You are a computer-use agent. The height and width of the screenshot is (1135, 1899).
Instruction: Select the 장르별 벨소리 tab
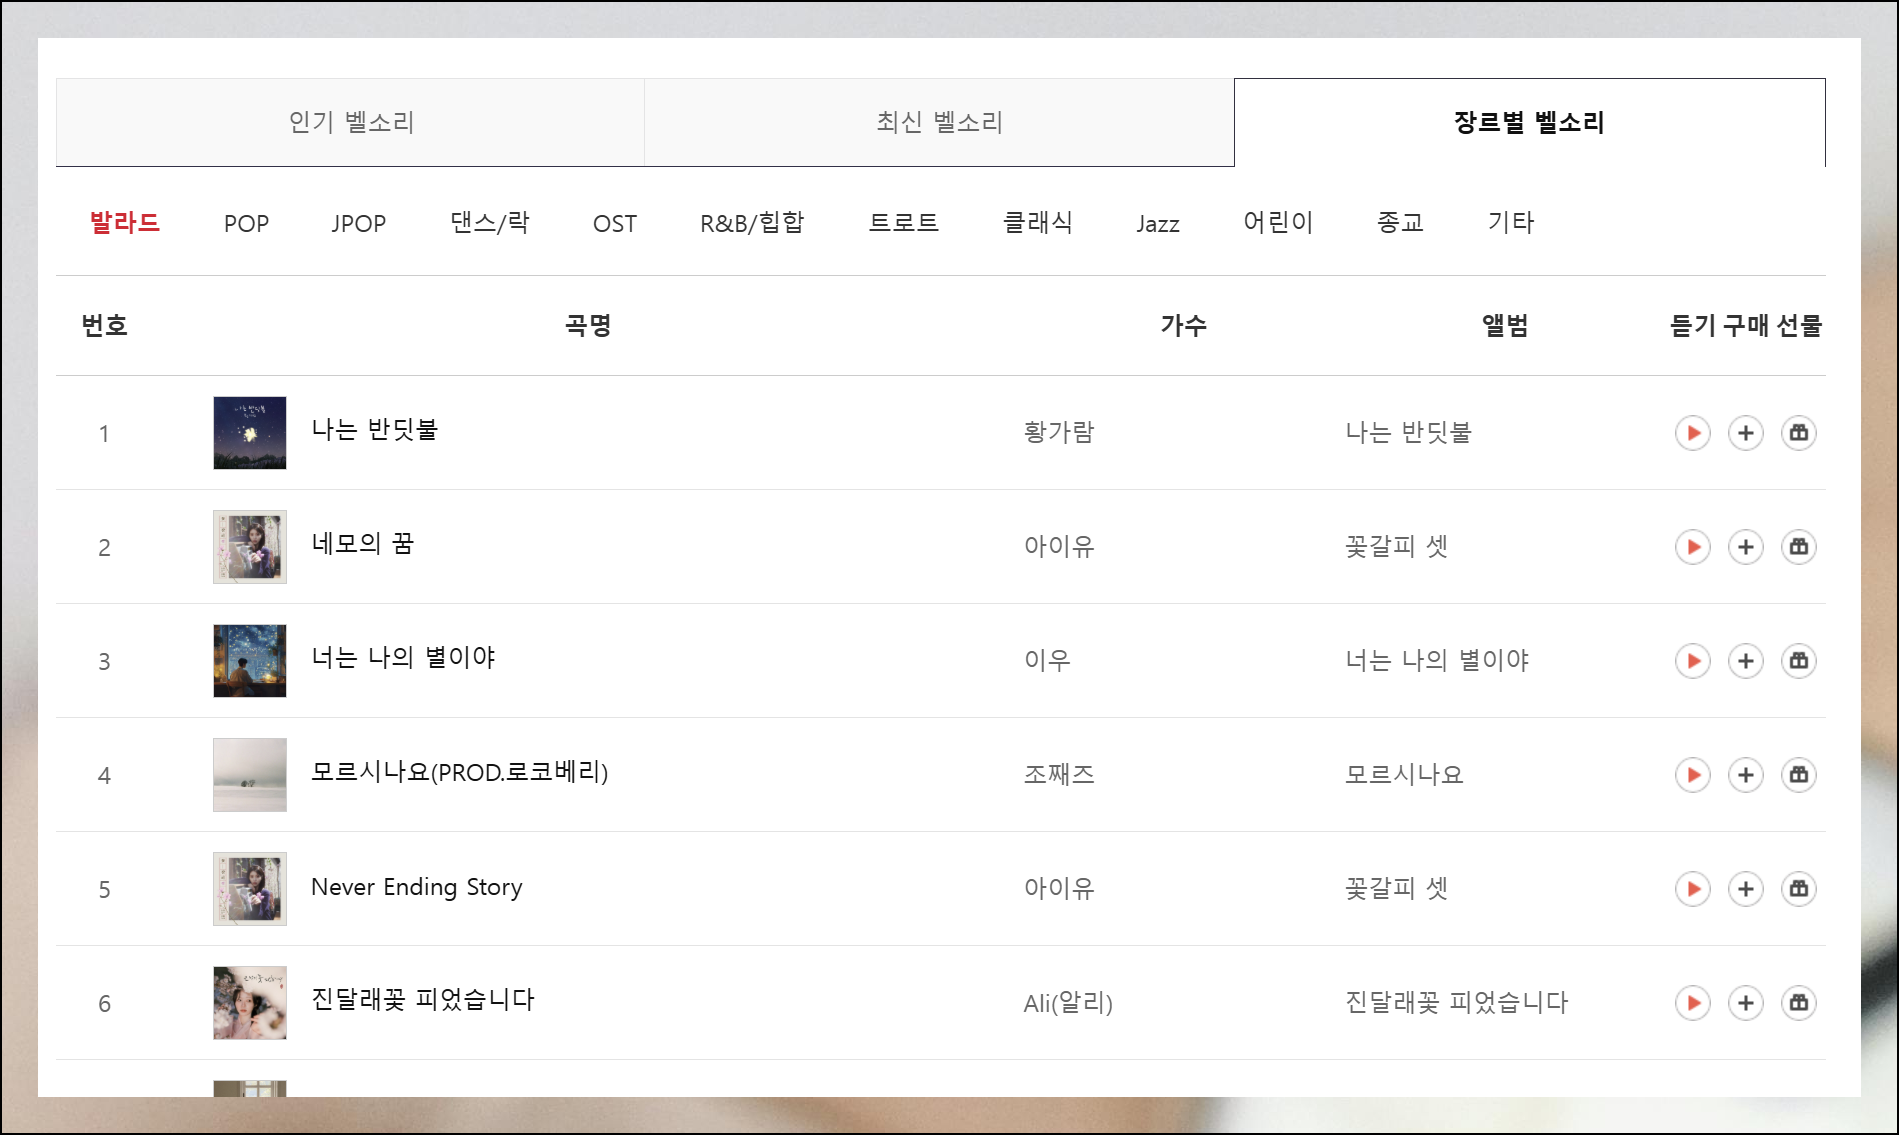tap(1529, 122)
